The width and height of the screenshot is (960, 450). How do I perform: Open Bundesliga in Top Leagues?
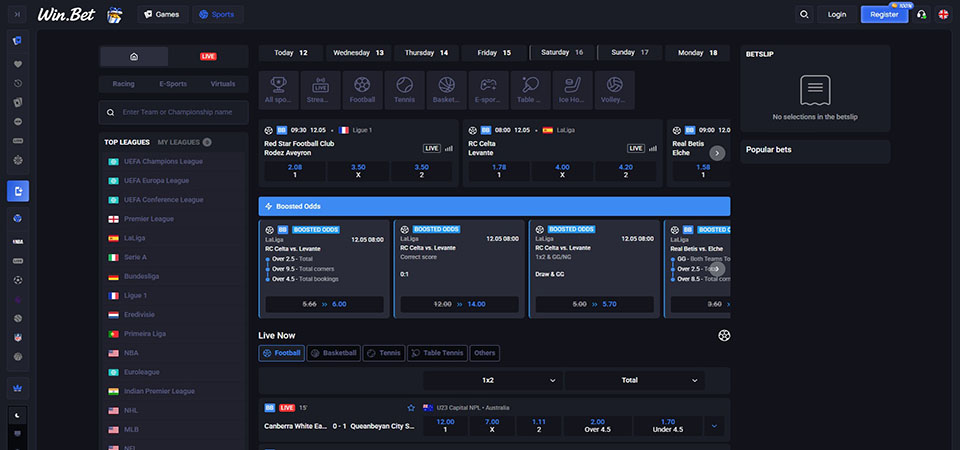pos(175,276)
